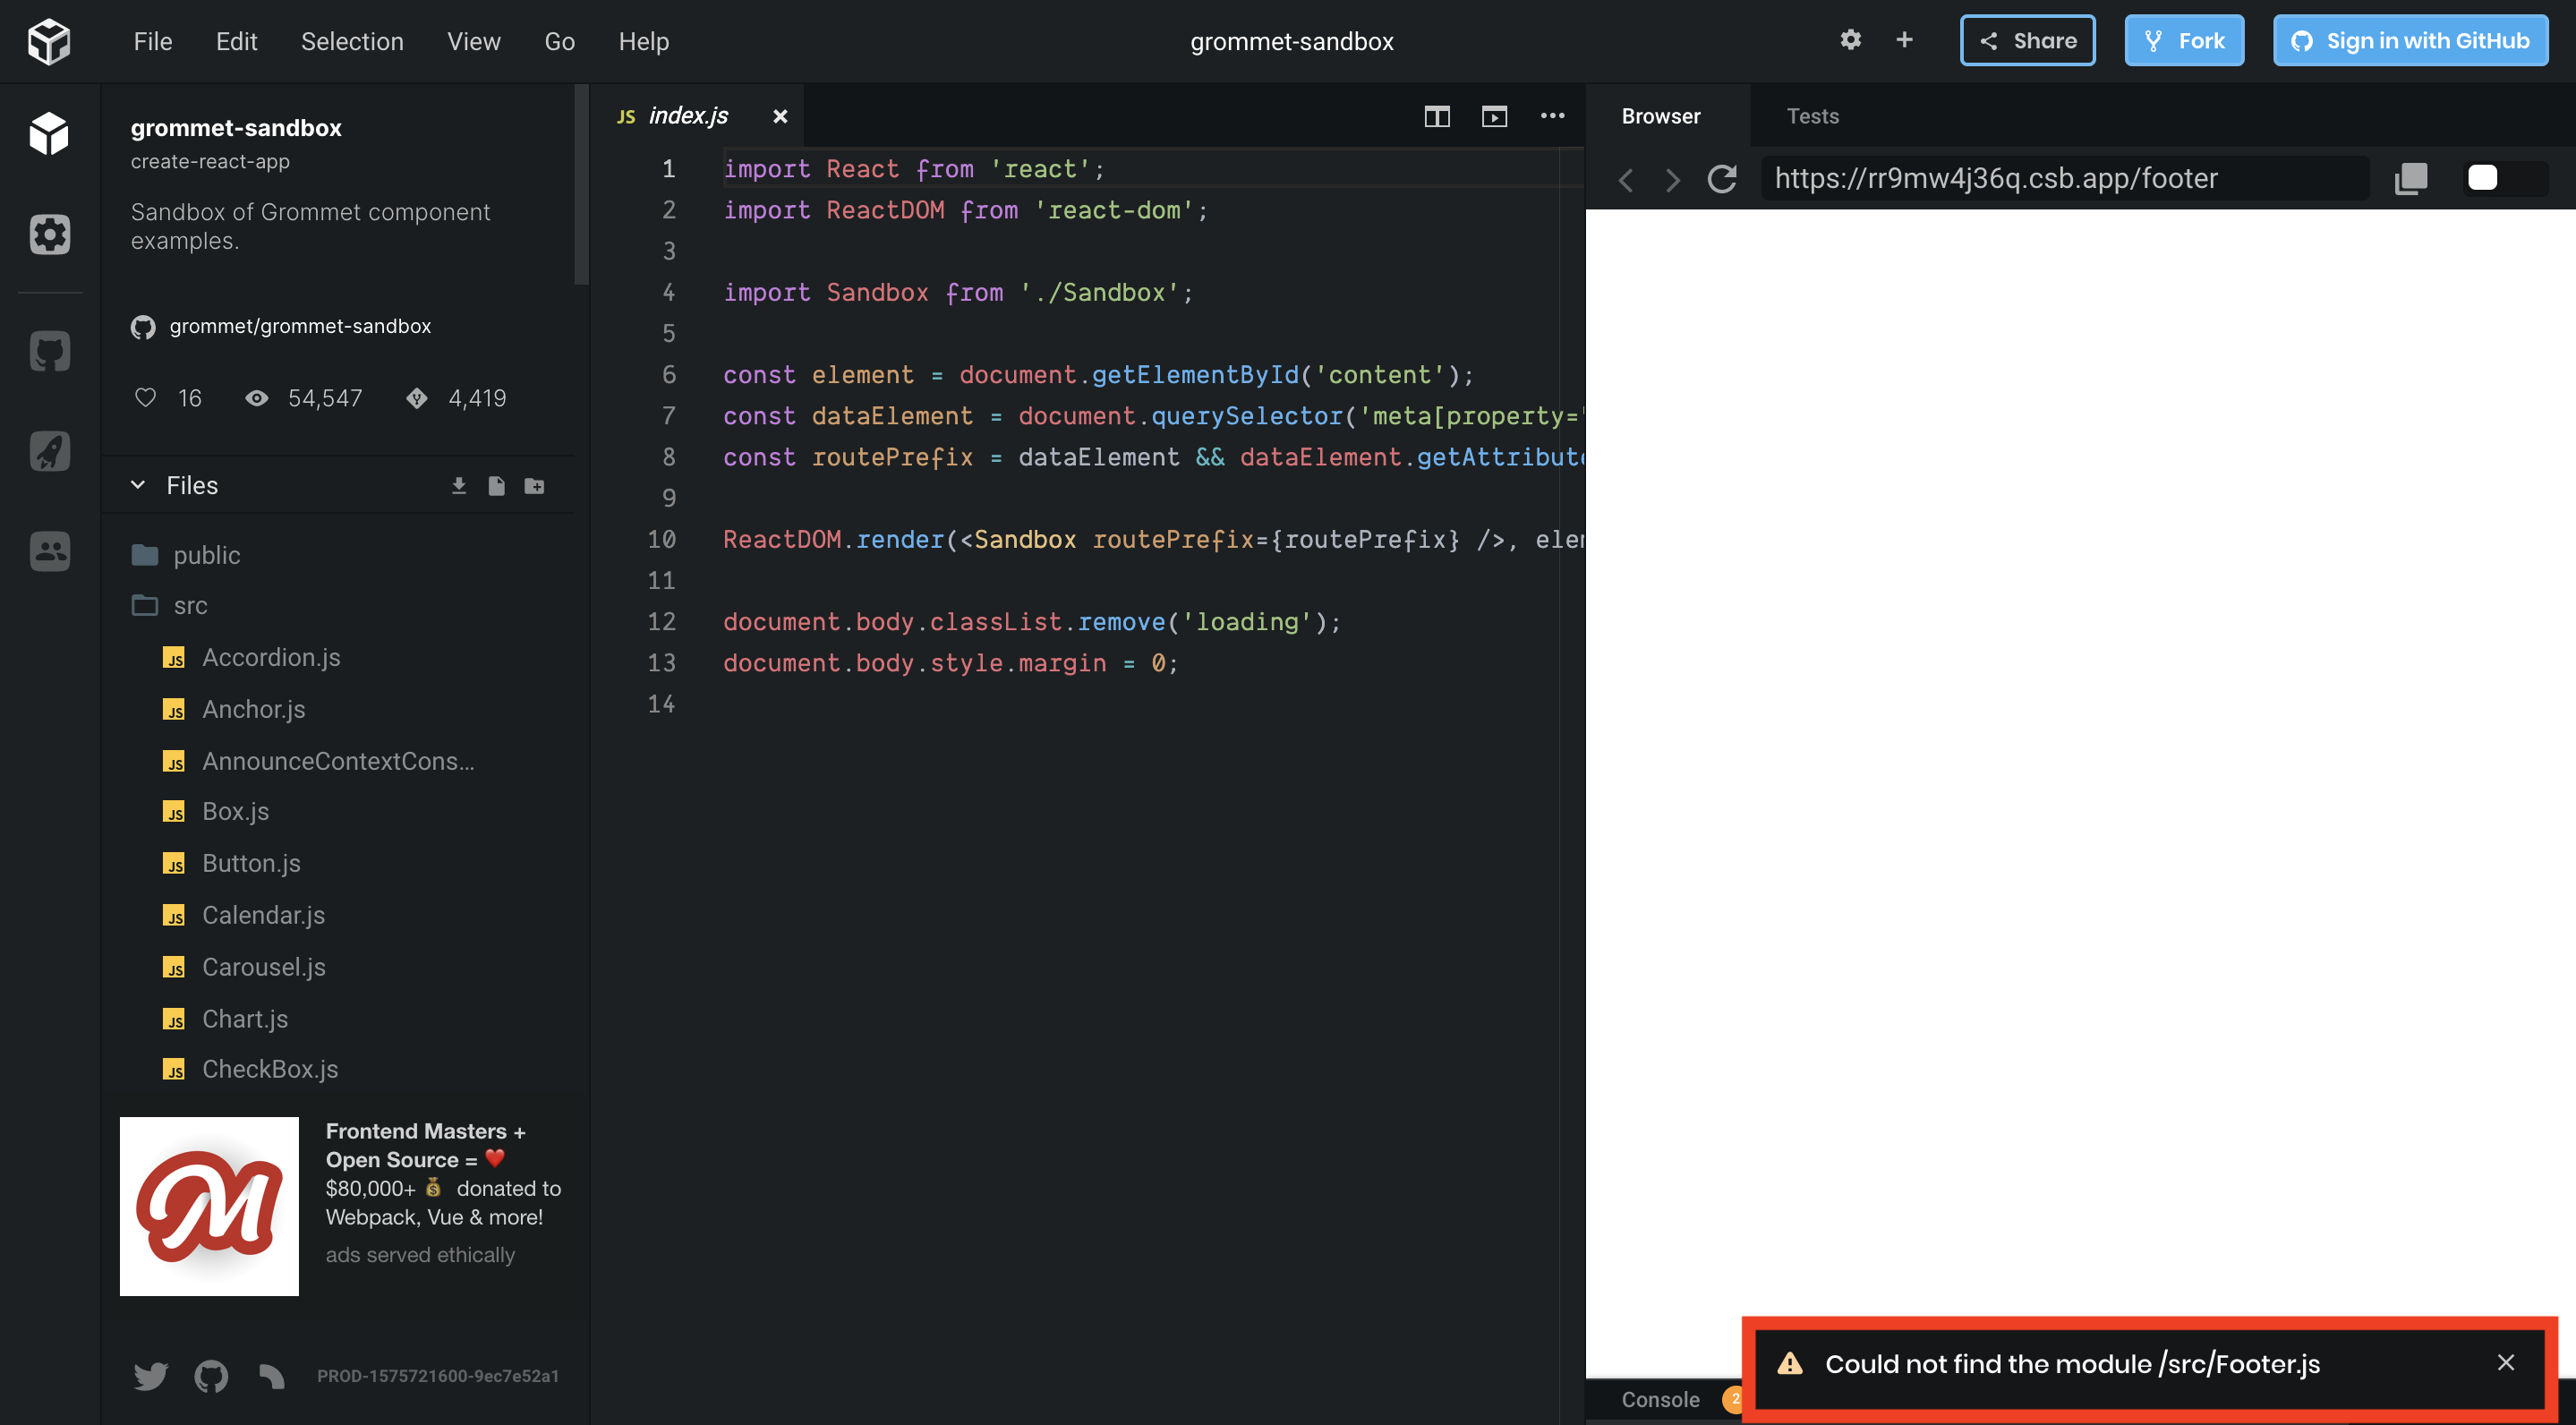Open the preview in a new window
2576x1425 pixels.
(x=1495, y=116)
